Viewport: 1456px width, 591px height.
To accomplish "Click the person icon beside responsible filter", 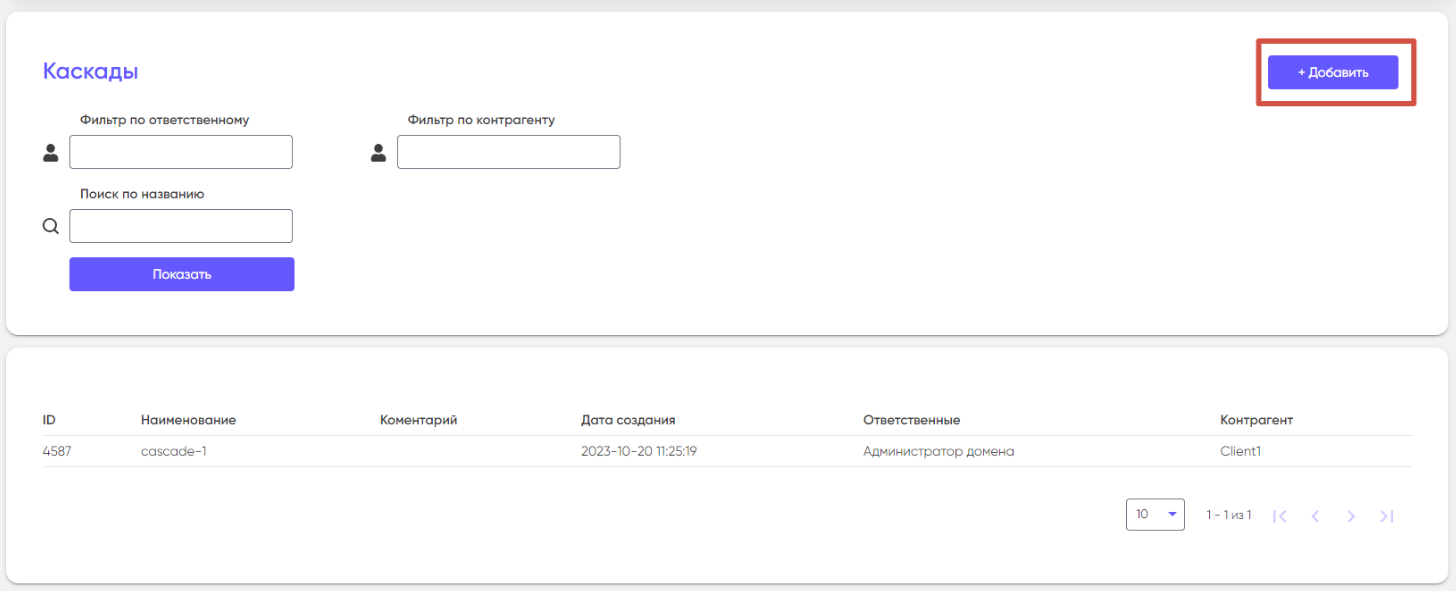I will (51, 153).
